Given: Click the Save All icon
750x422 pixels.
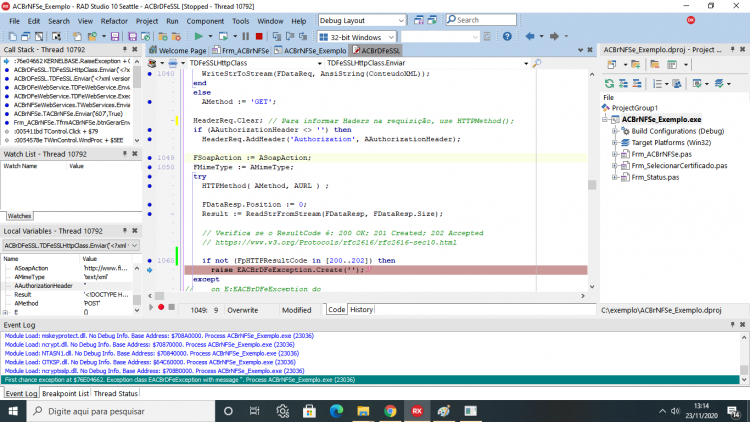Looking at the screenshot, I should pyautogui.click(x=132, y=36).
